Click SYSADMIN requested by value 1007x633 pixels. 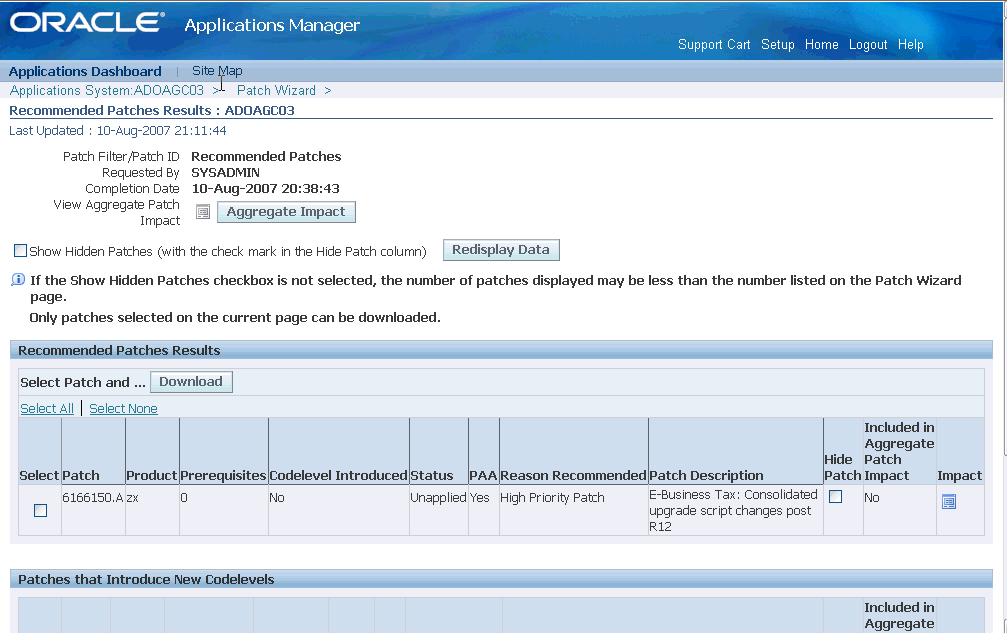click(225, 173)
